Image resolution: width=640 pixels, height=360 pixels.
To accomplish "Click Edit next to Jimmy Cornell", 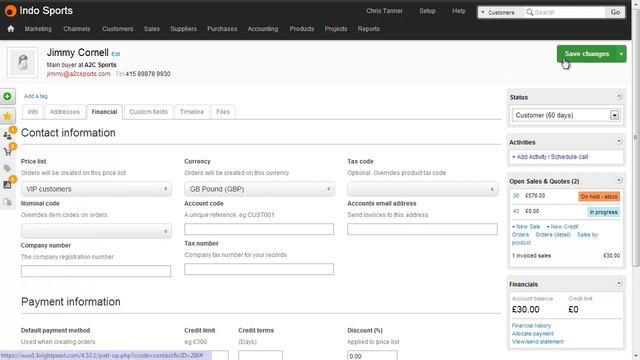I will click(x=116, y=54).
